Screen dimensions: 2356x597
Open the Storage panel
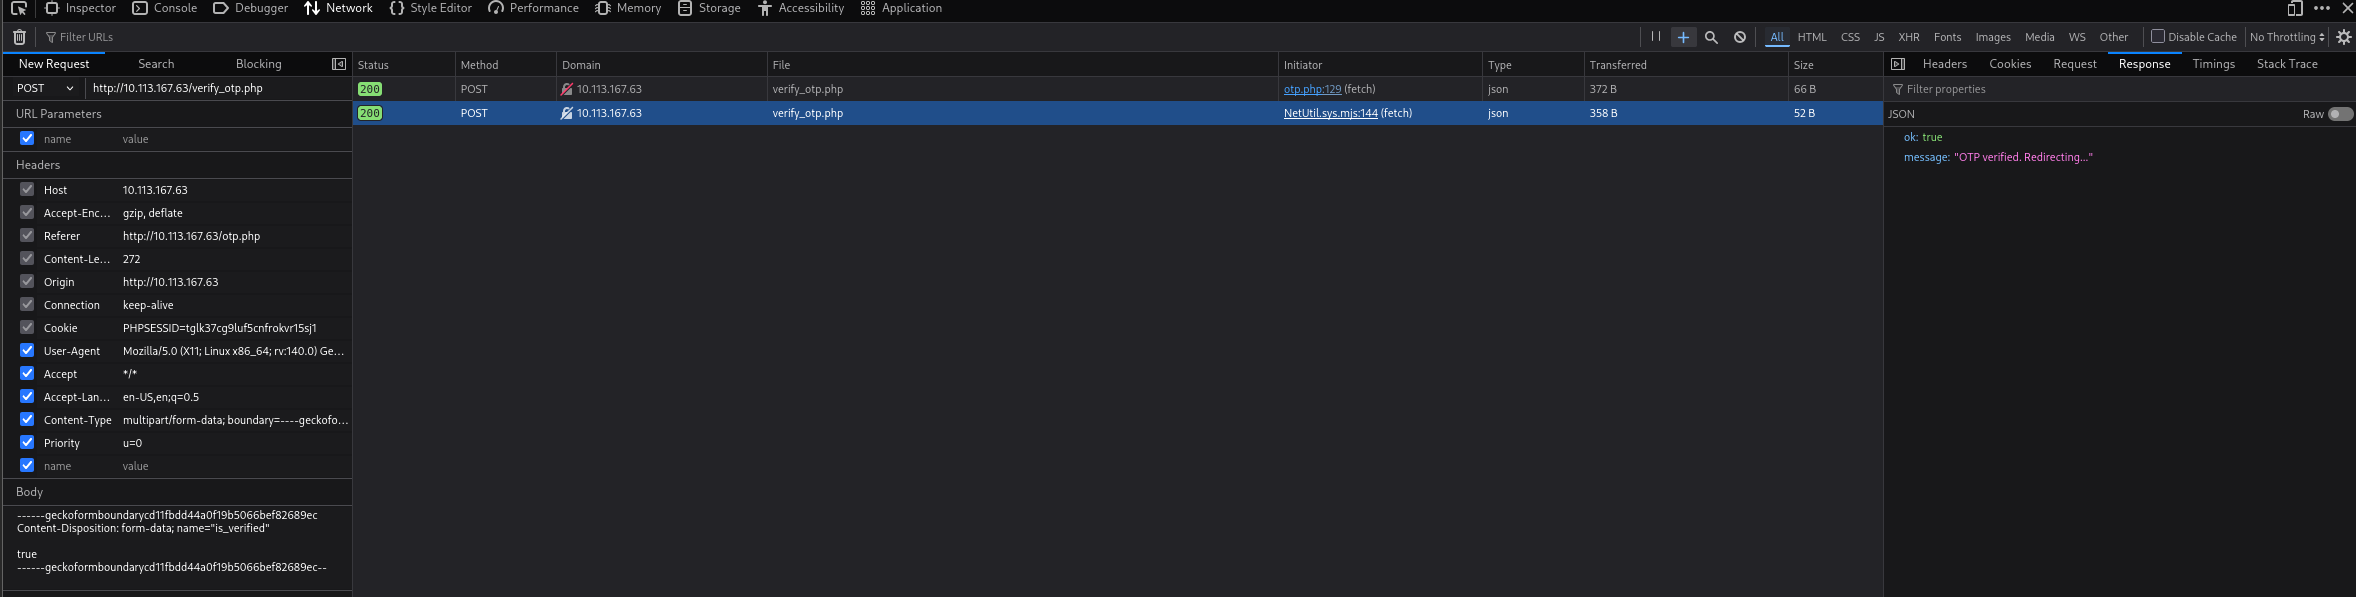tap(709, 8)
